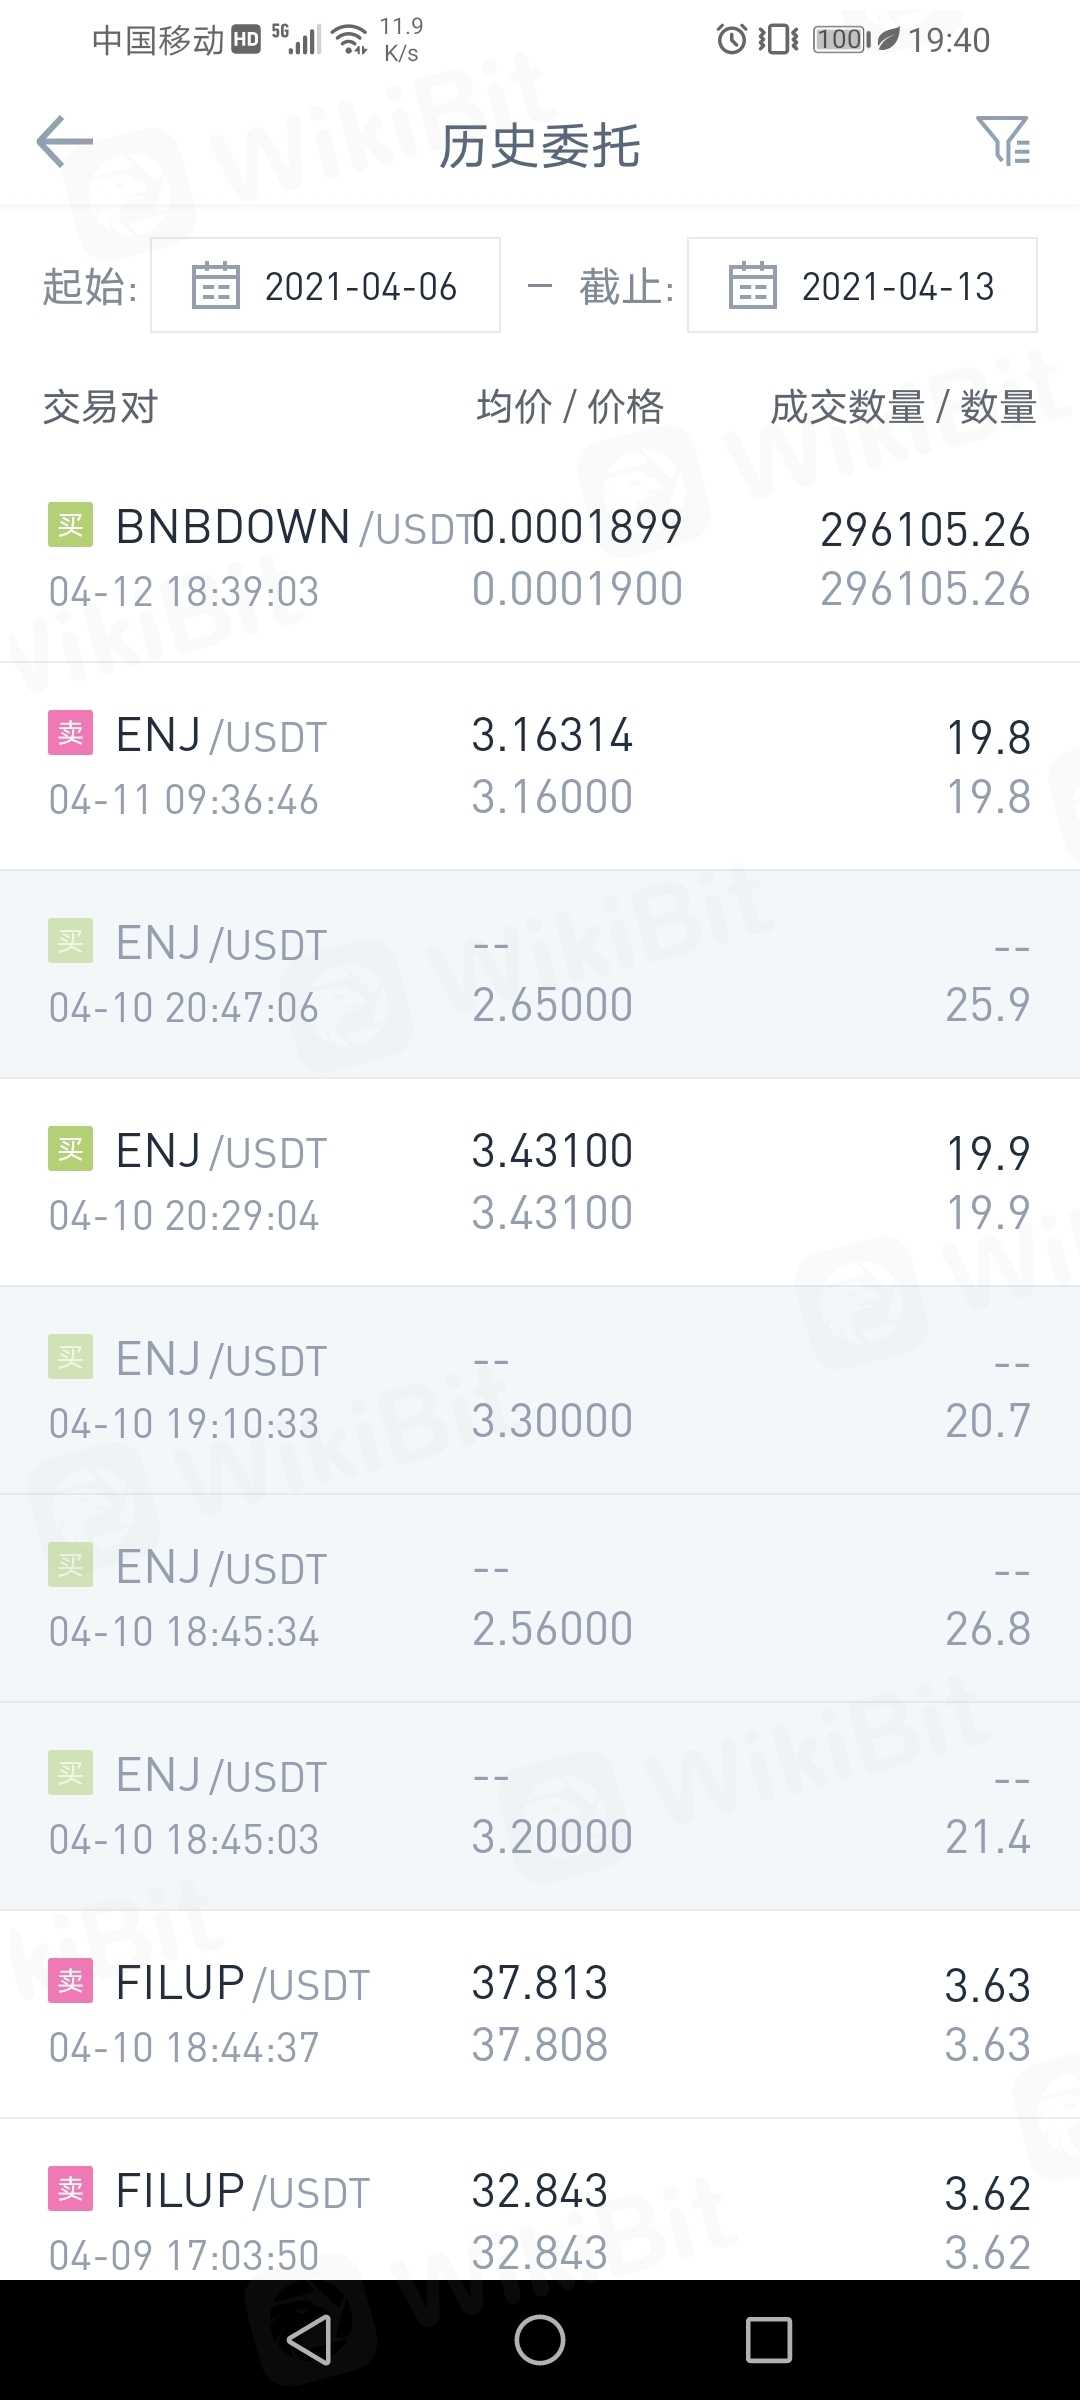Image resolution: width=1080 pixels, height=2400 pixels.
Task: Tap the back arrow icon
Action: 65,142
